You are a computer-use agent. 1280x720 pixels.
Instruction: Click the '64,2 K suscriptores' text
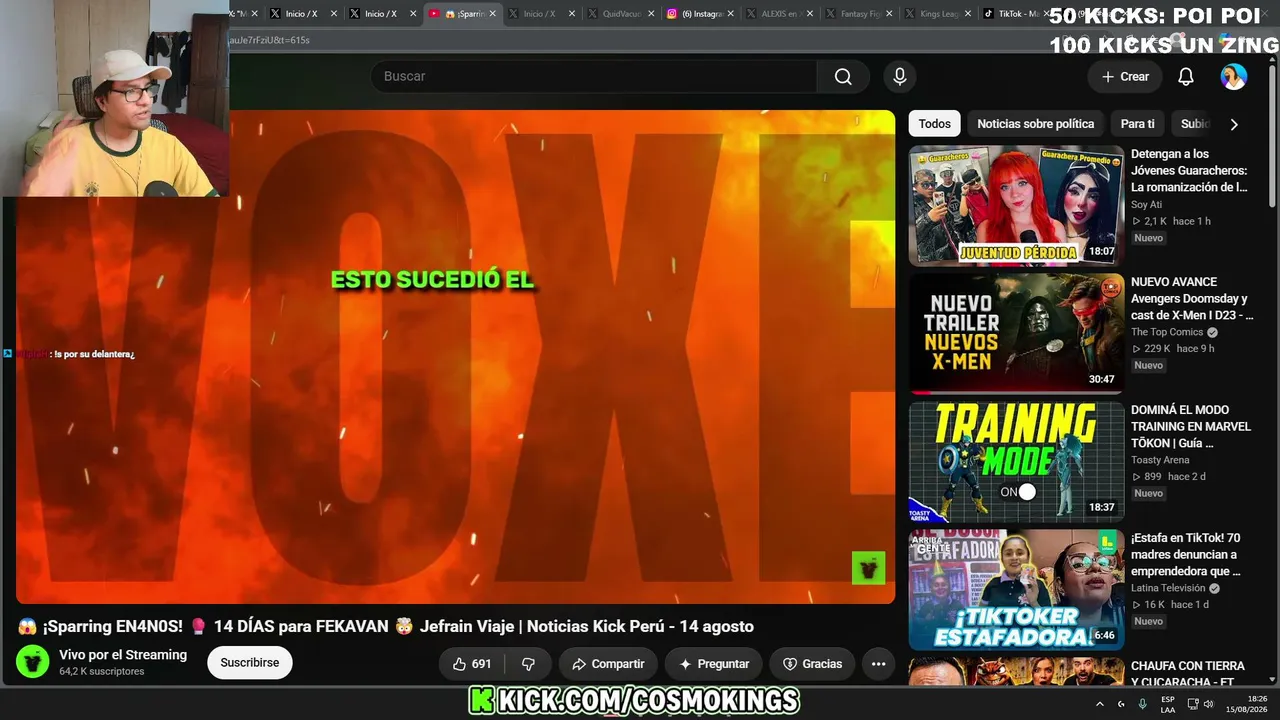(x=102, y=672)
